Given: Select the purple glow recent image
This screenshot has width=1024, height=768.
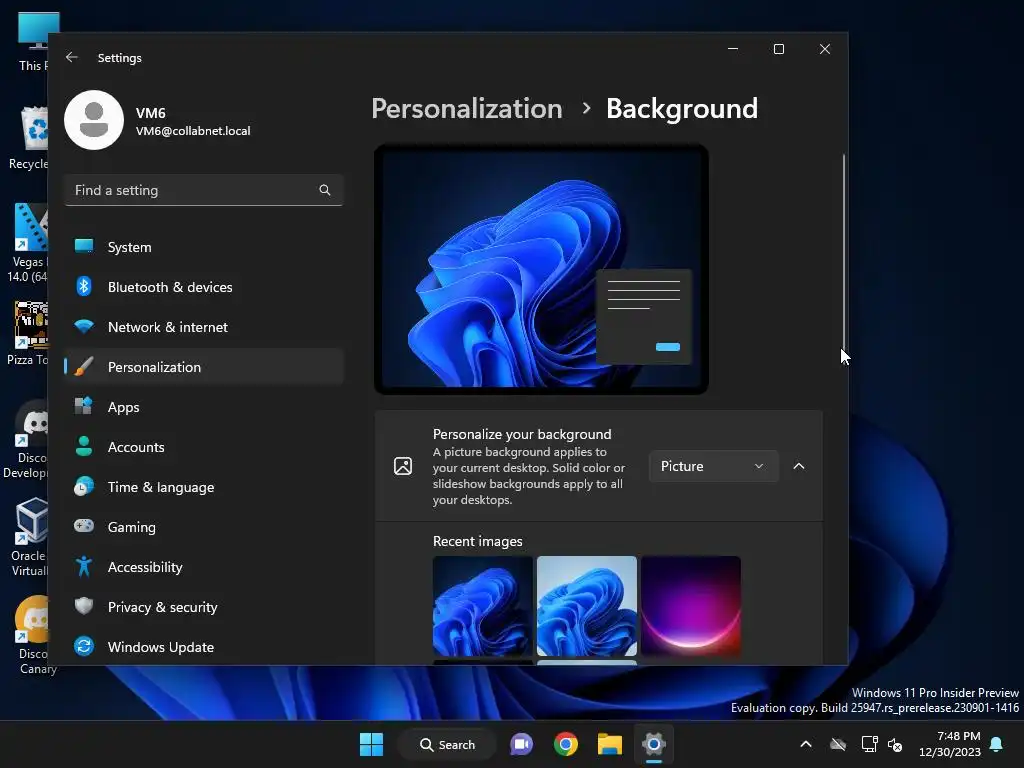Looking at the screenshot, I should pyautogui.click(x=691, y=605).
